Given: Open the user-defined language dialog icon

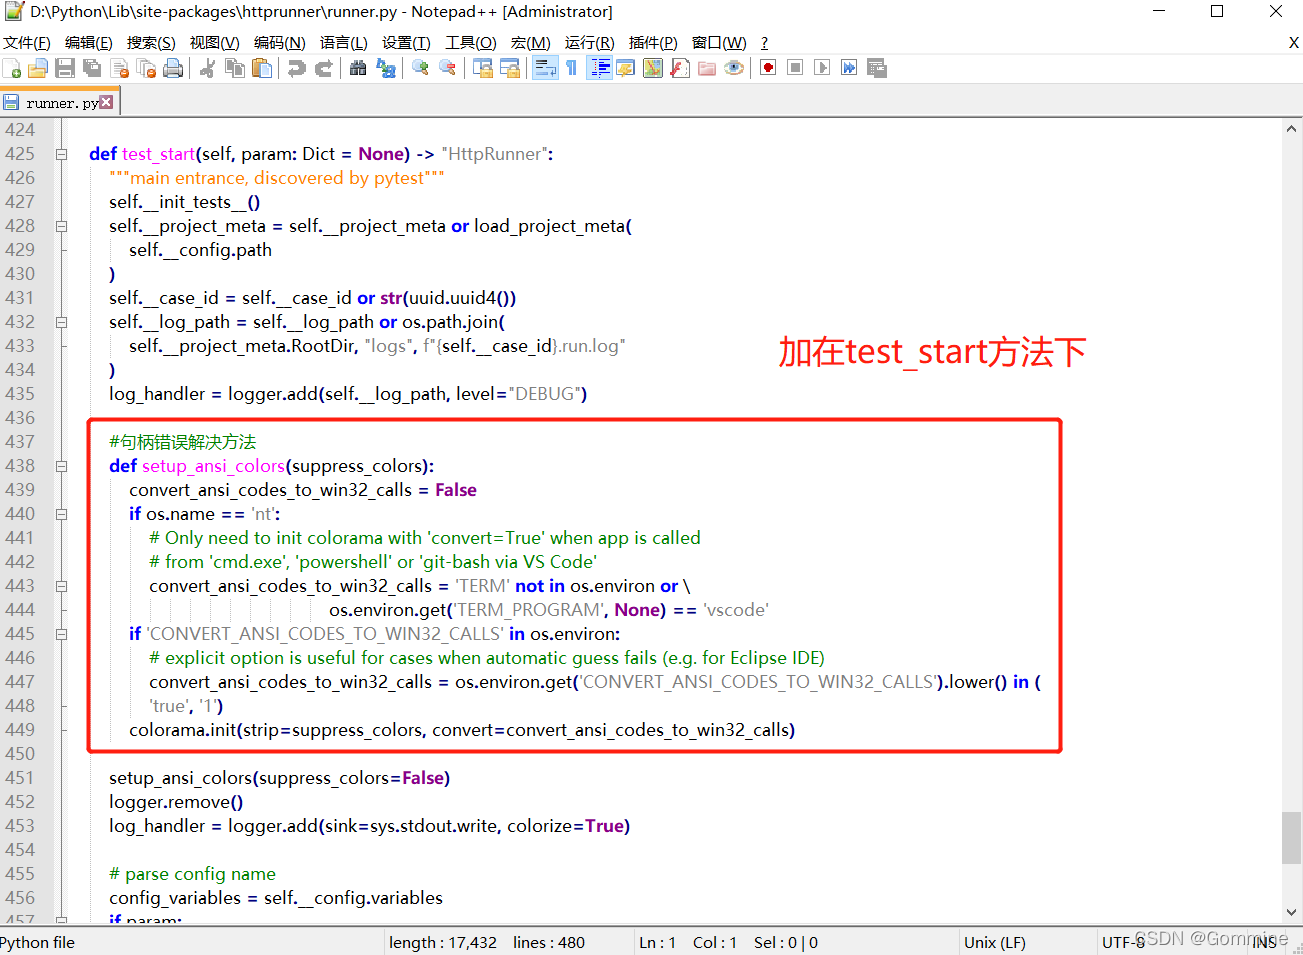Looking at the screenshot, I should coord(626,68).
